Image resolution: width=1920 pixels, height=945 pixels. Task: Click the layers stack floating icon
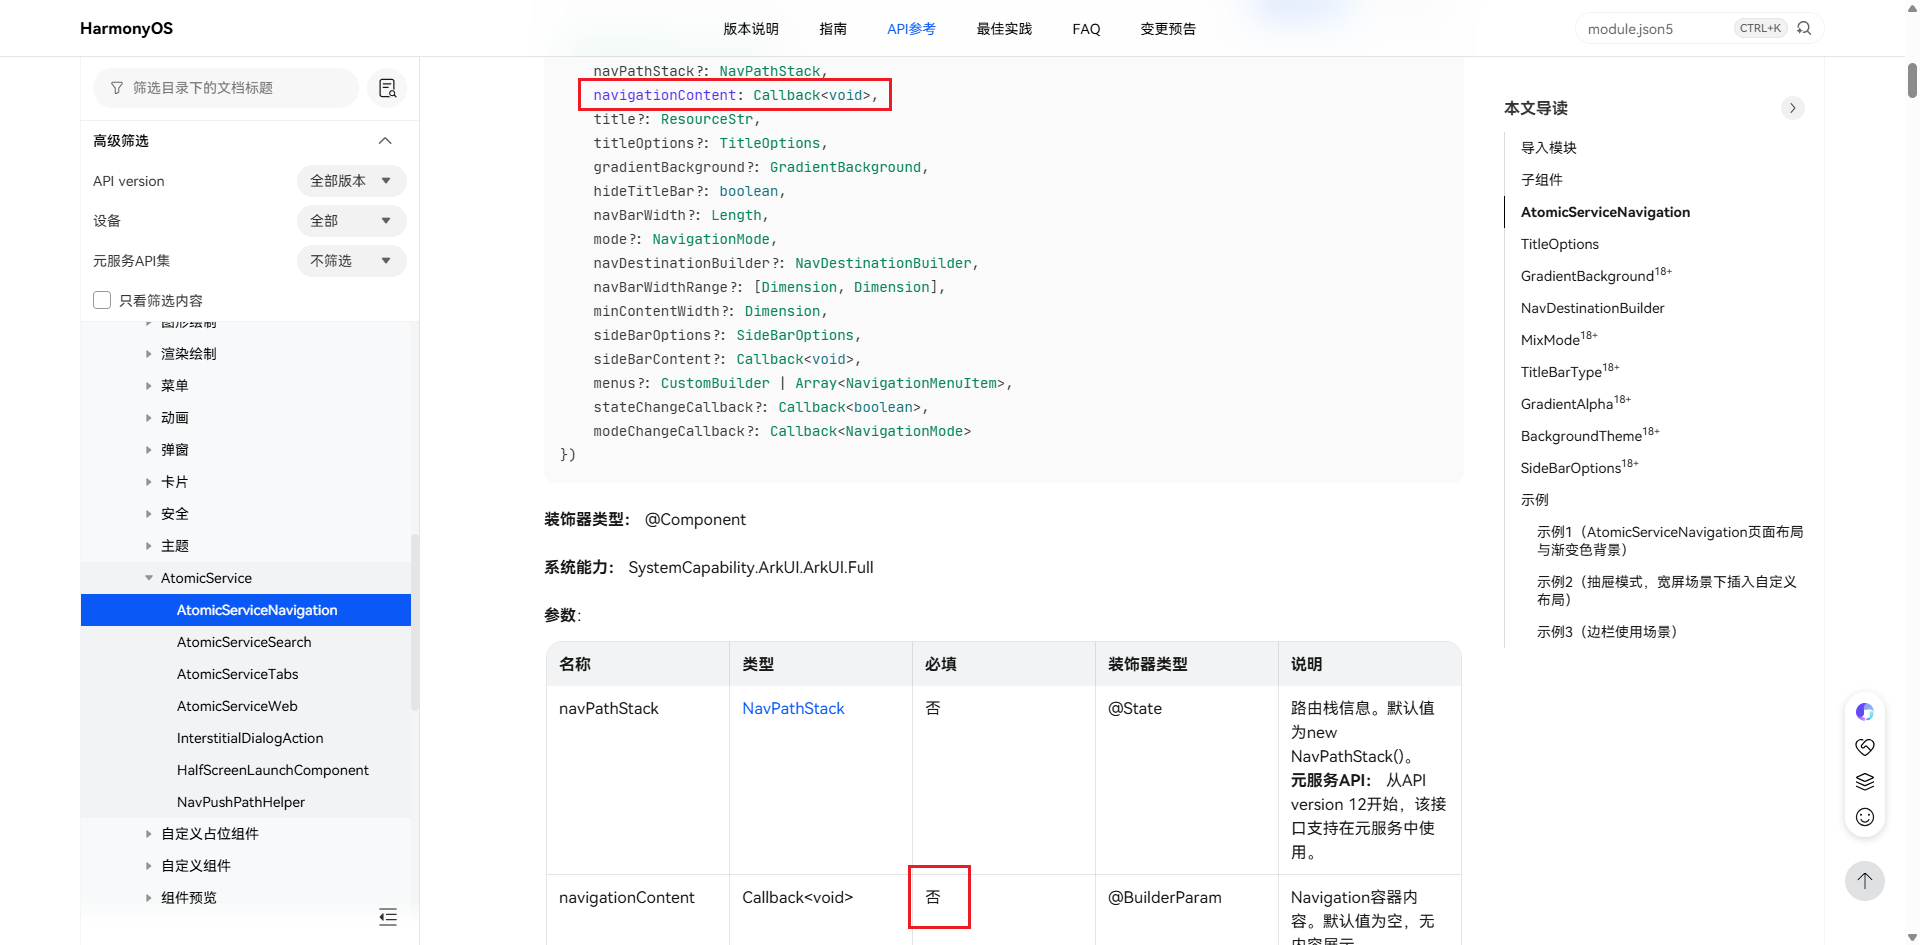(x=1865, y=782)
